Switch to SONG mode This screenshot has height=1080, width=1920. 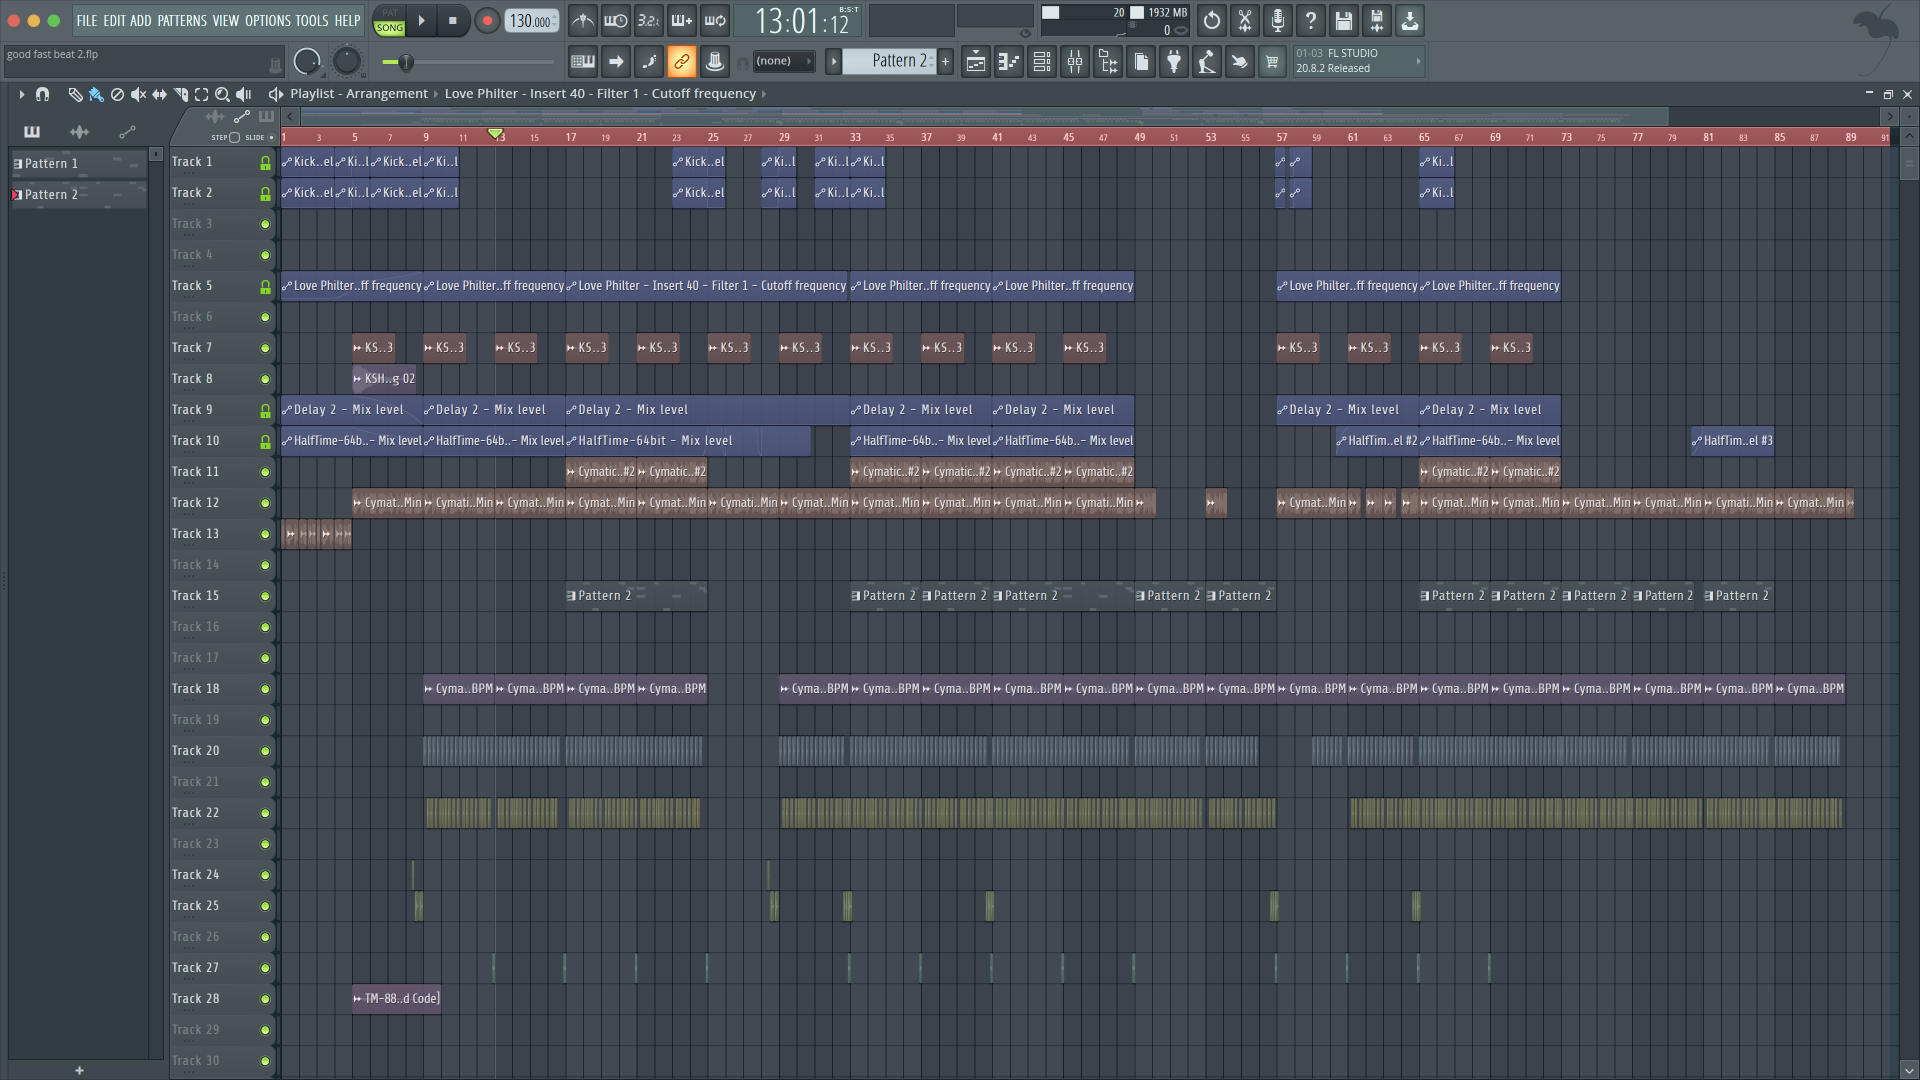(x=390, y=28)
